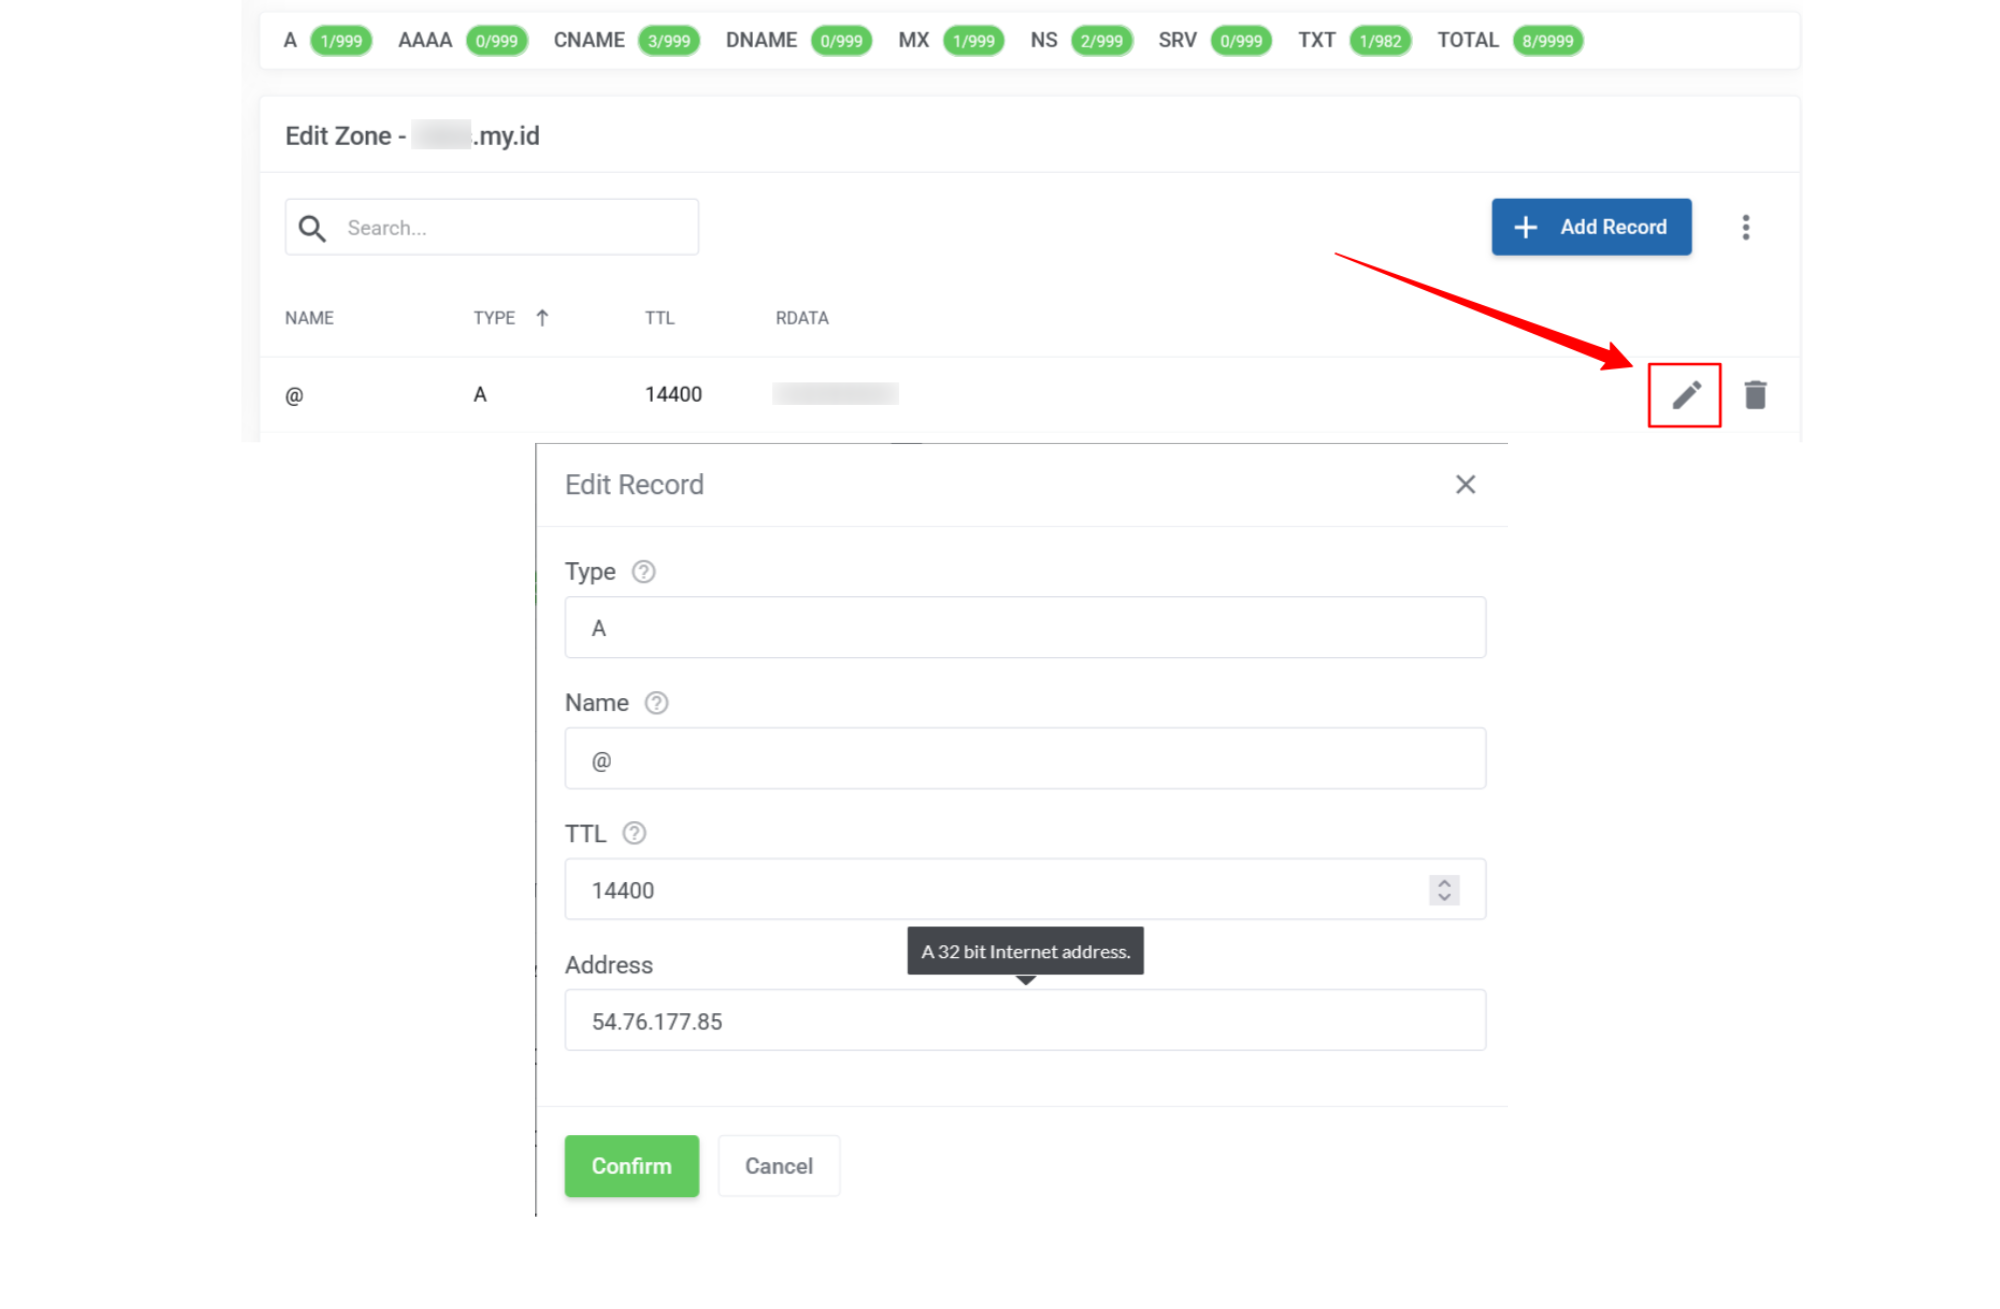Open the Type field showing A
The height and width of the screenshot is (1309, 2000).
tap(1024, 628)
